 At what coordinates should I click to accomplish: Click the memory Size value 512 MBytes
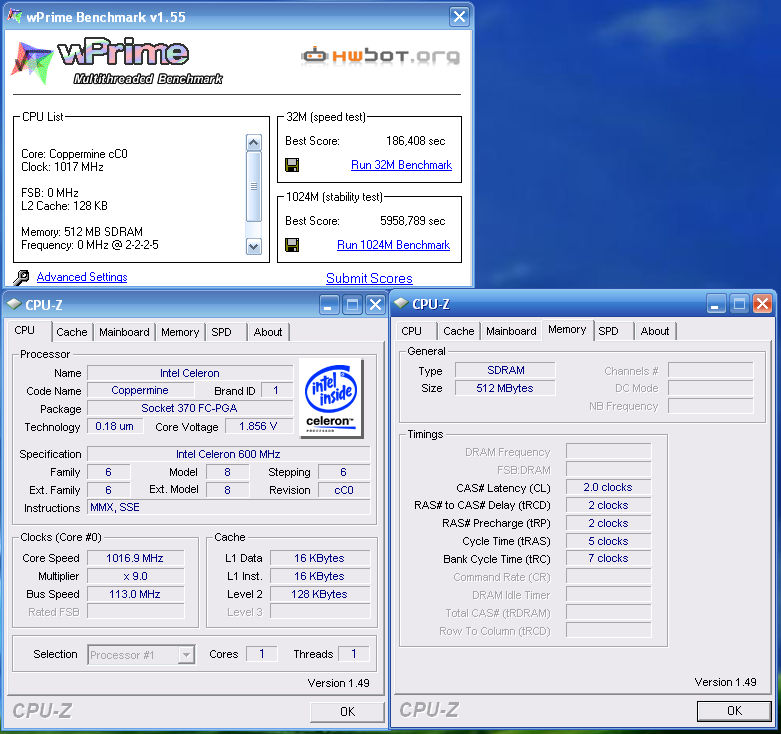[505, 388]
